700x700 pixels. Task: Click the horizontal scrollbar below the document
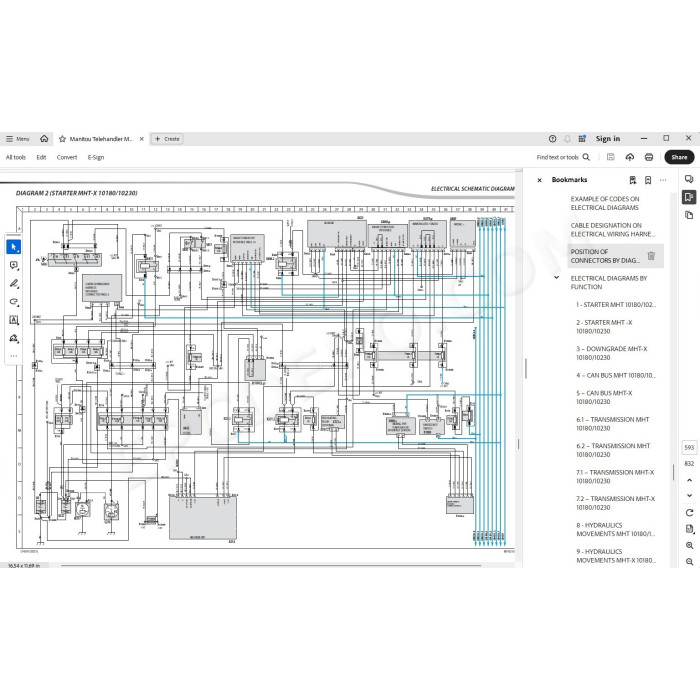tap(271, 565)
